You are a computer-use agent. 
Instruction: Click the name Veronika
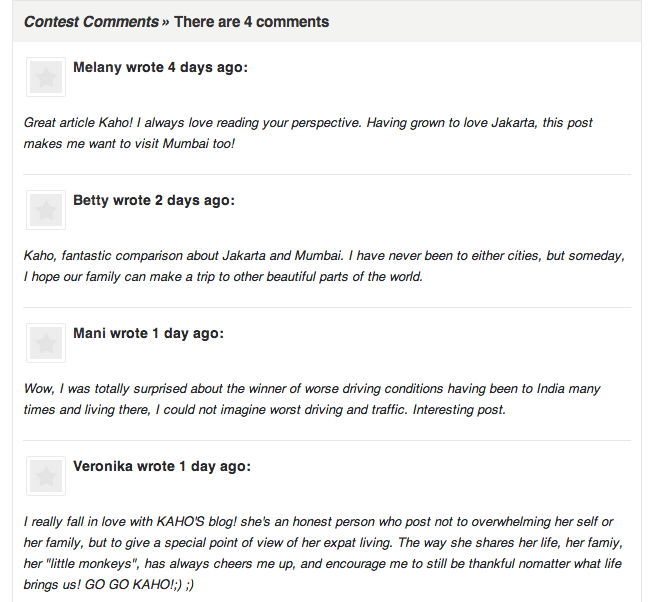point(103,466)
